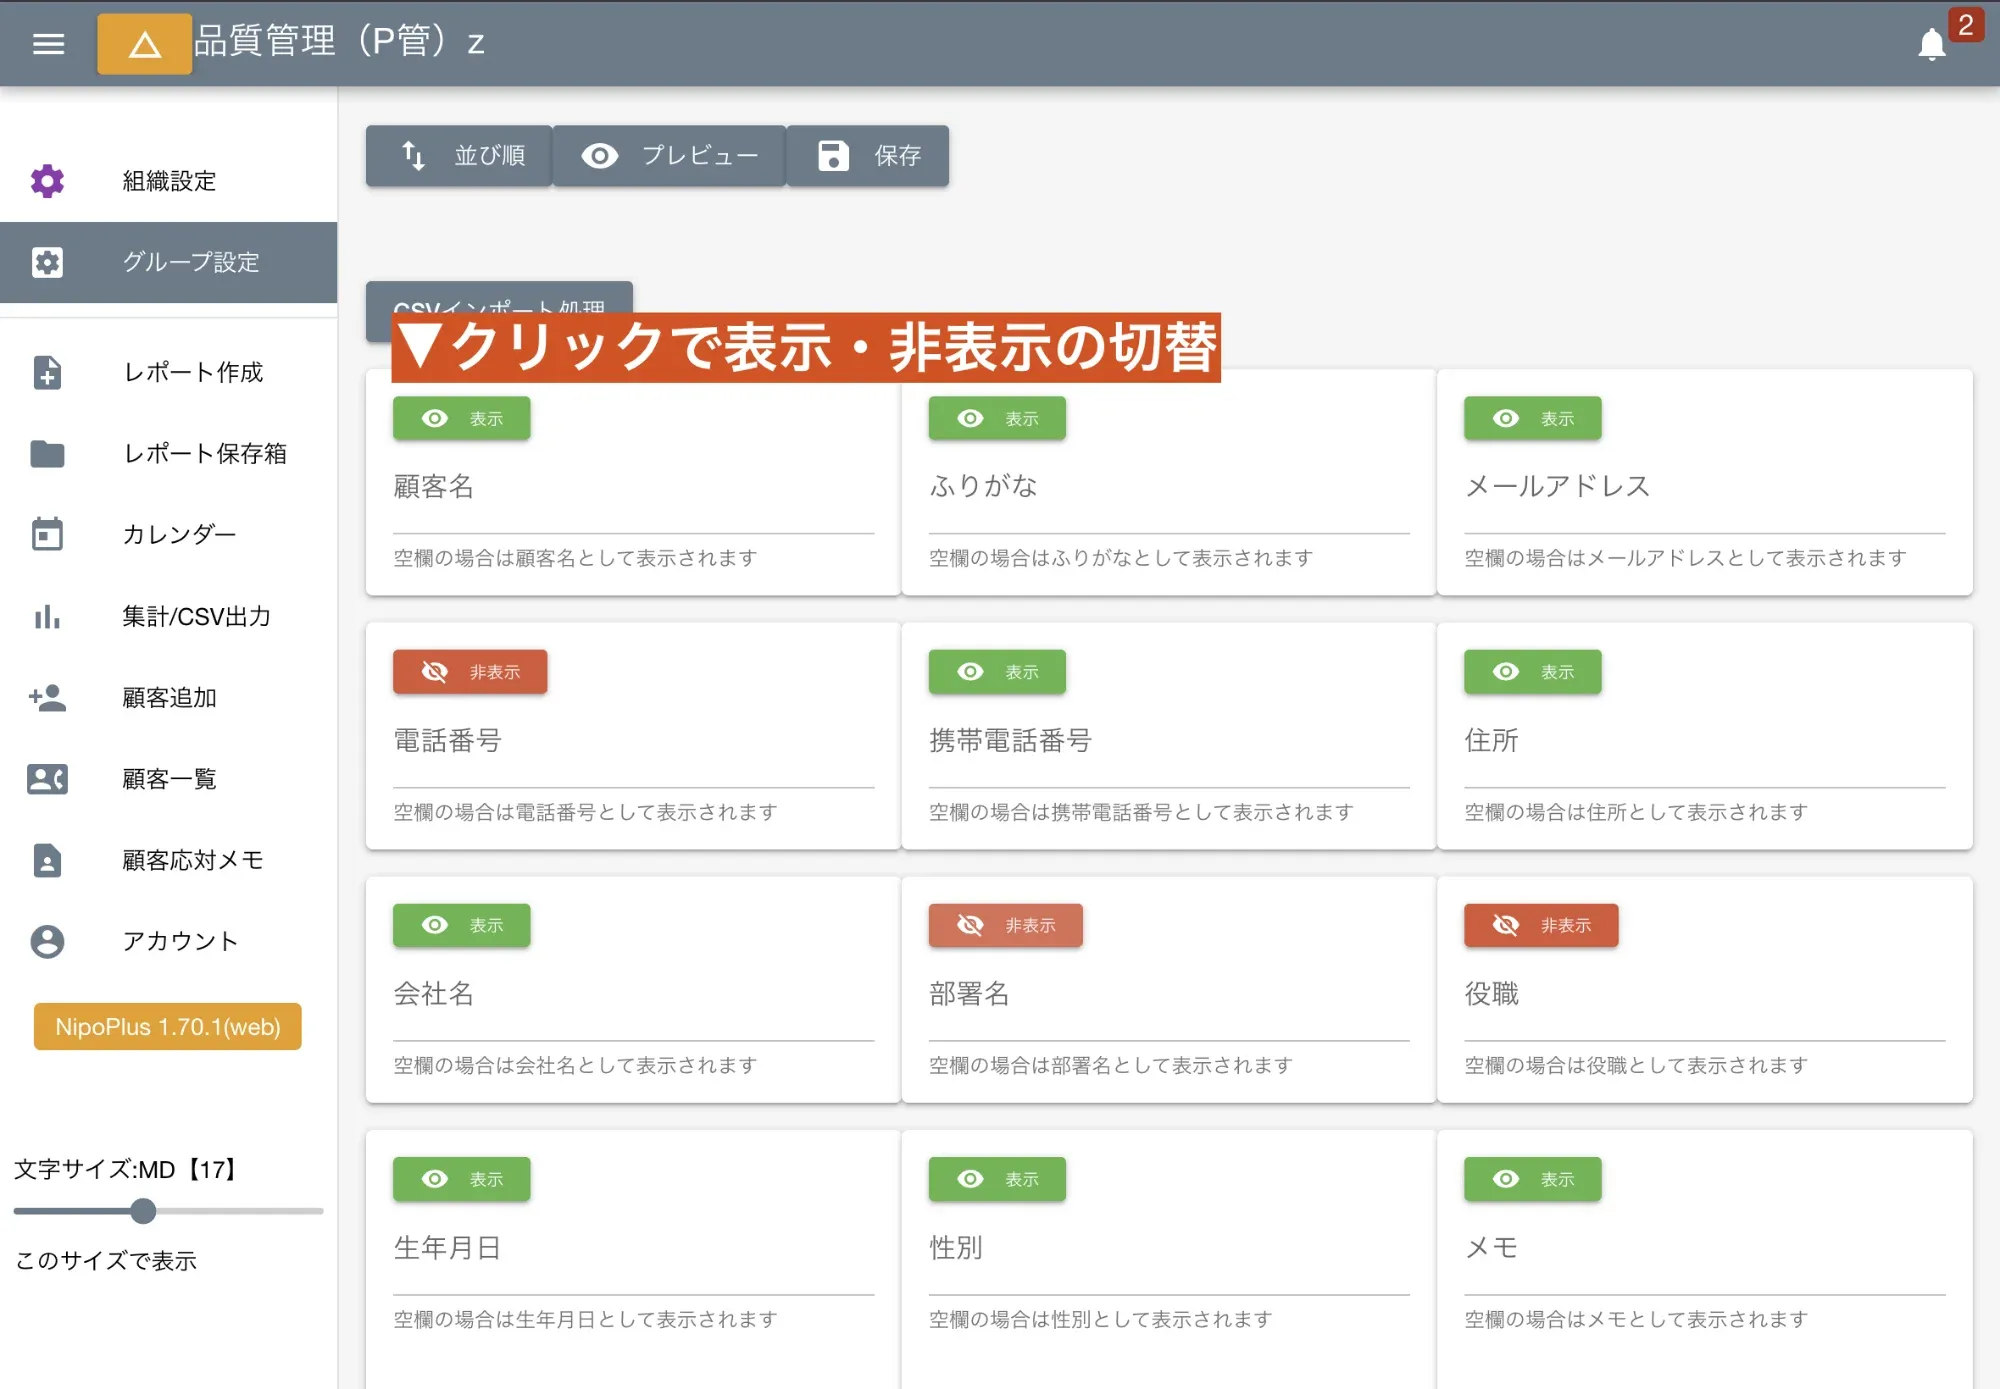The height and width of the screenshot is (1389, 2000).
Task: Open 顧客応対メモ from the sidebar
Action: [x=192, y=860]
